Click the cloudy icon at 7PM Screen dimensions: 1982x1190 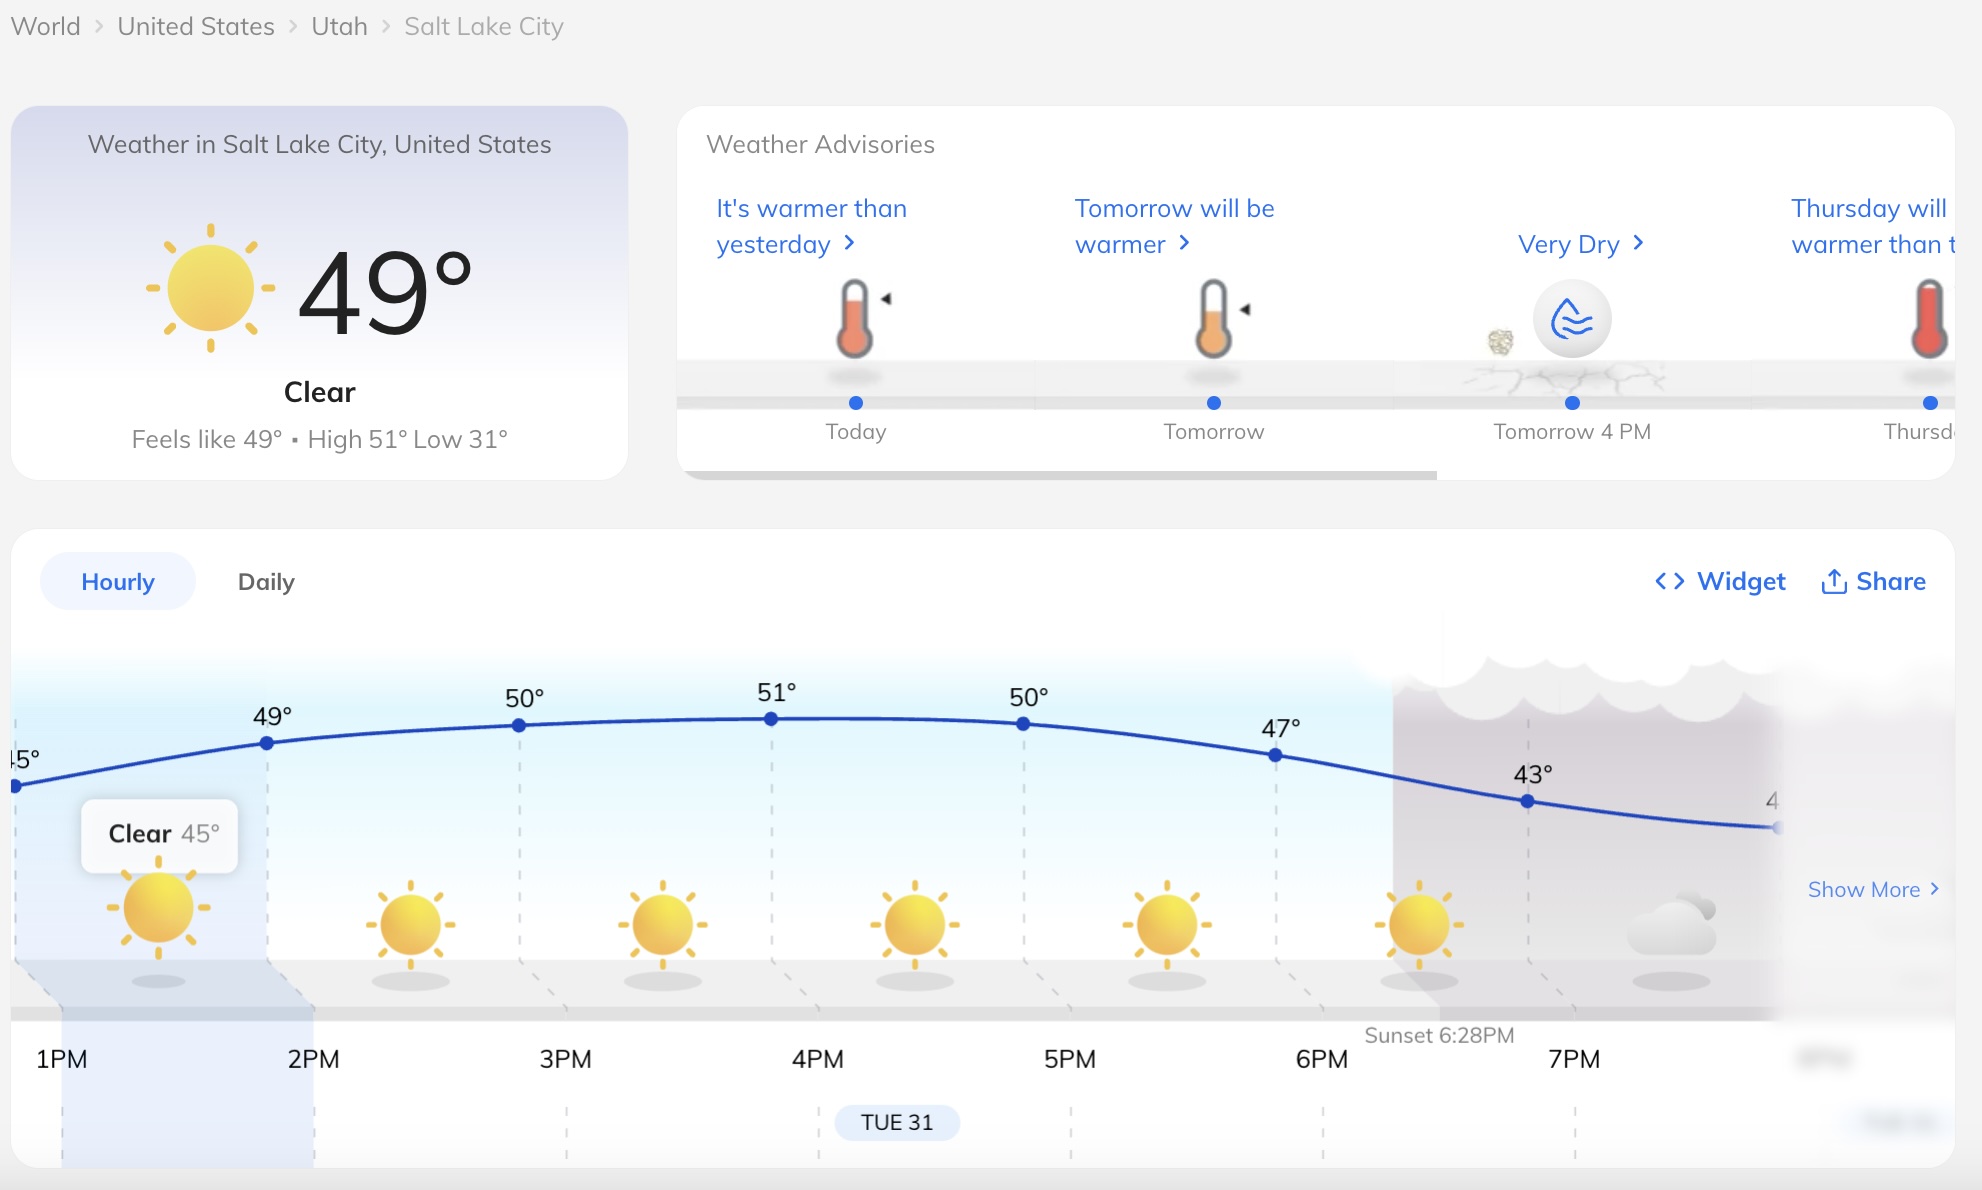coord(1671,926)
